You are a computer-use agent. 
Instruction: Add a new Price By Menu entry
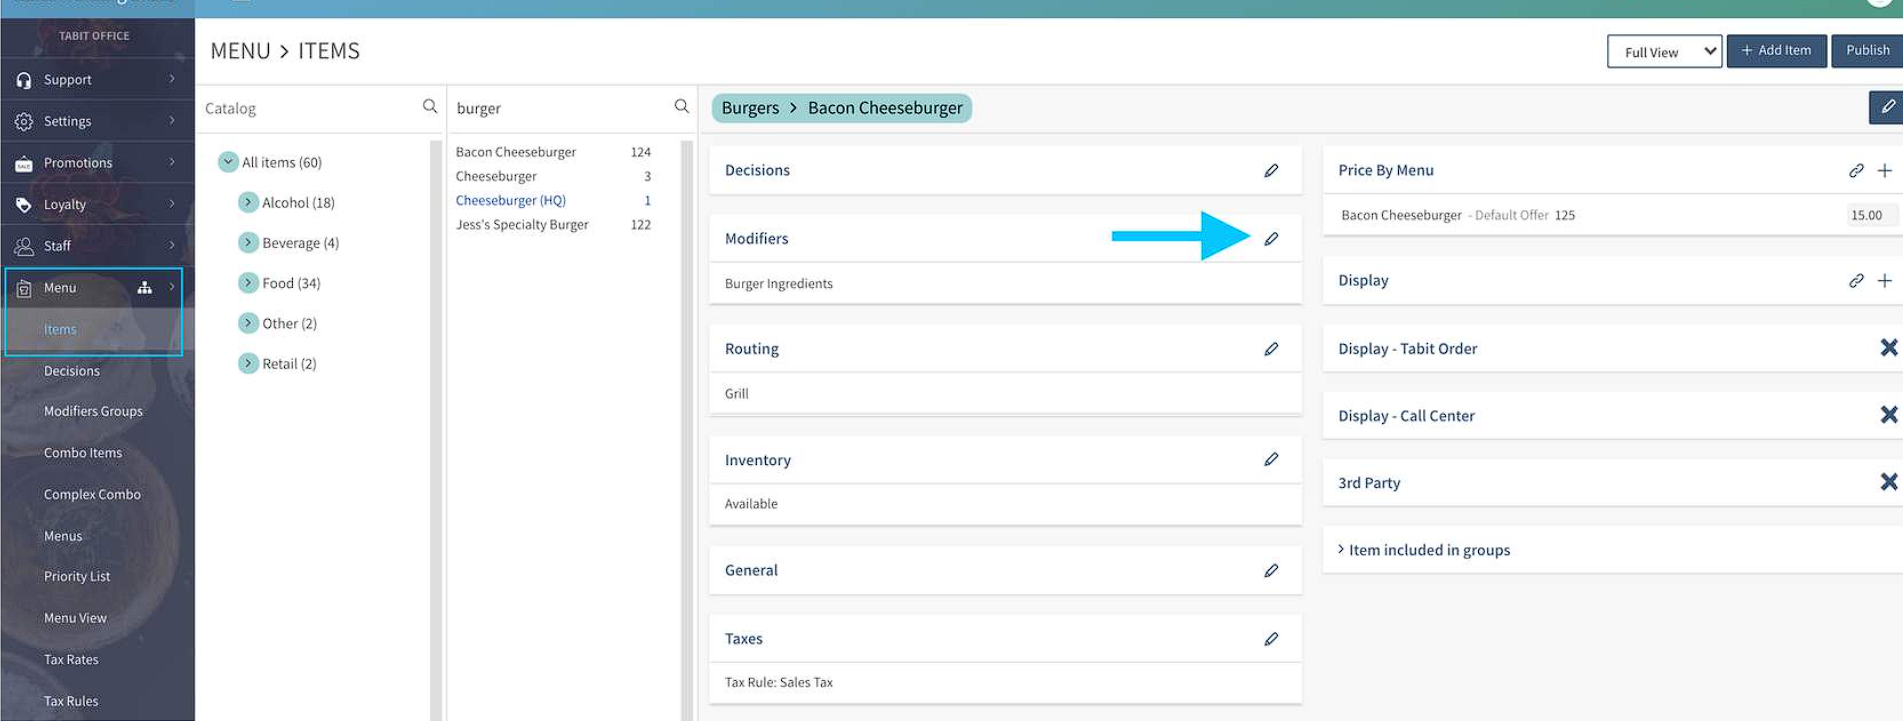click(x=1885, y=171)
